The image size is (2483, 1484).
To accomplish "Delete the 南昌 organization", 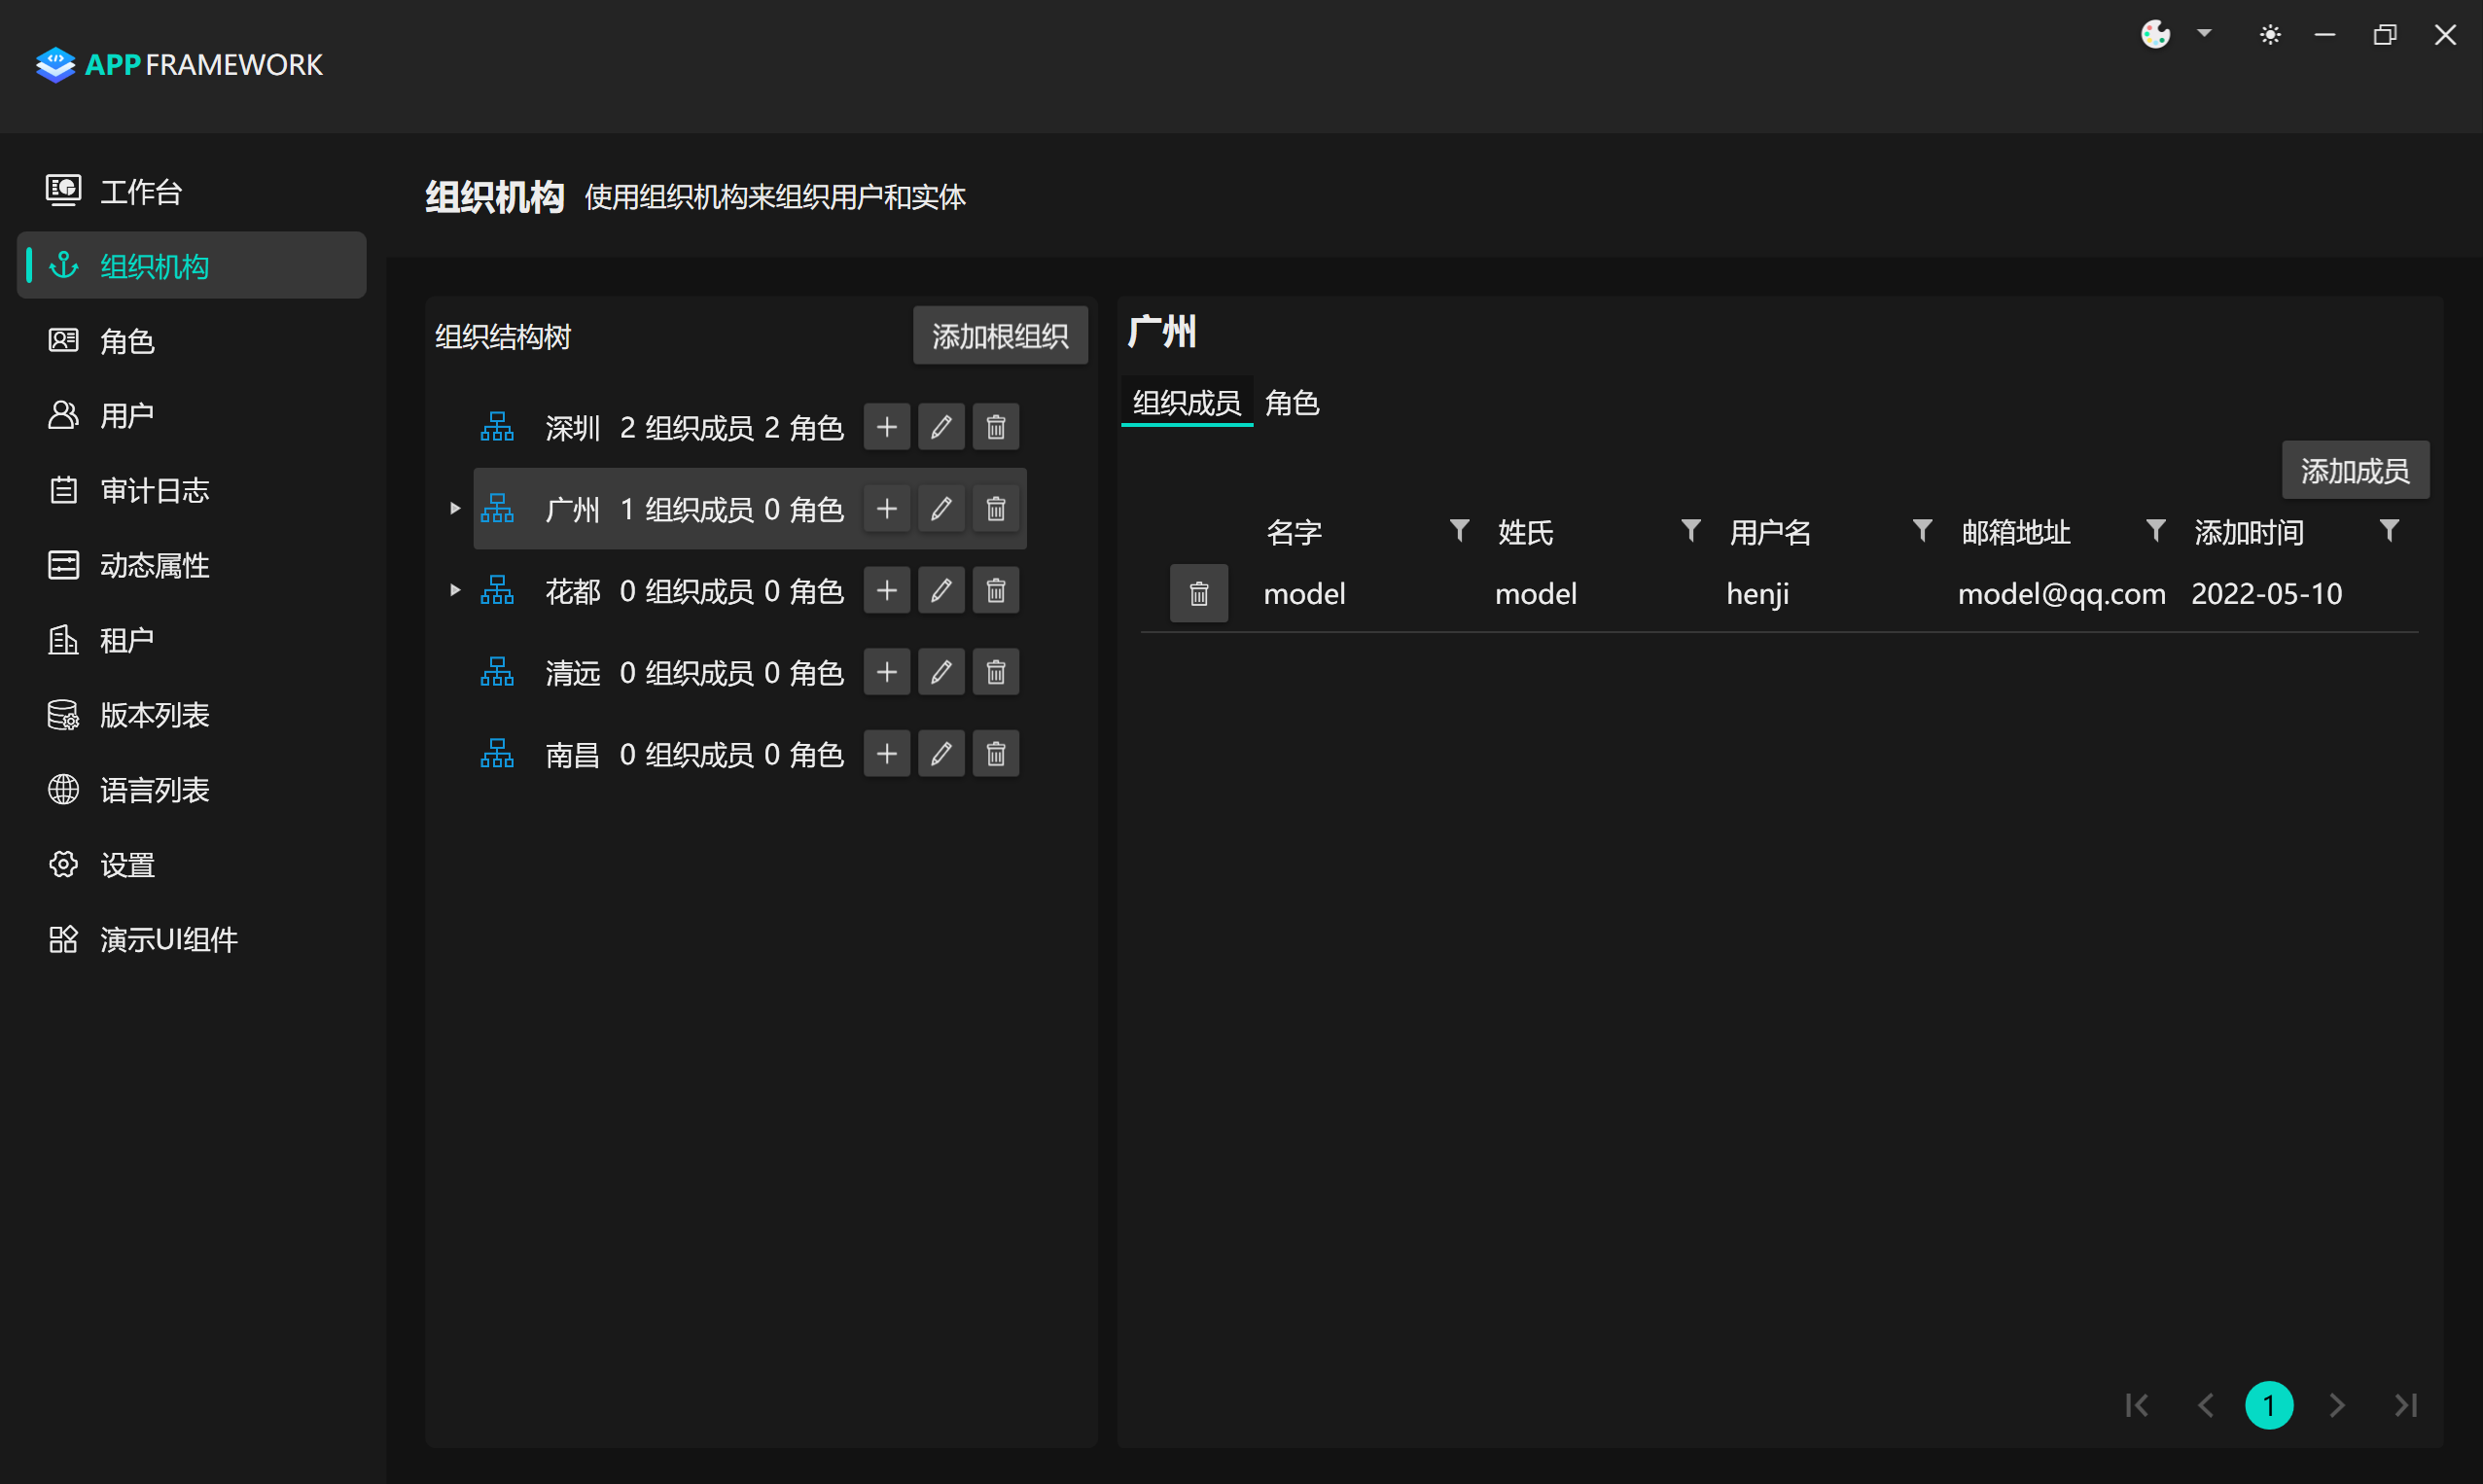I will 996,754.
